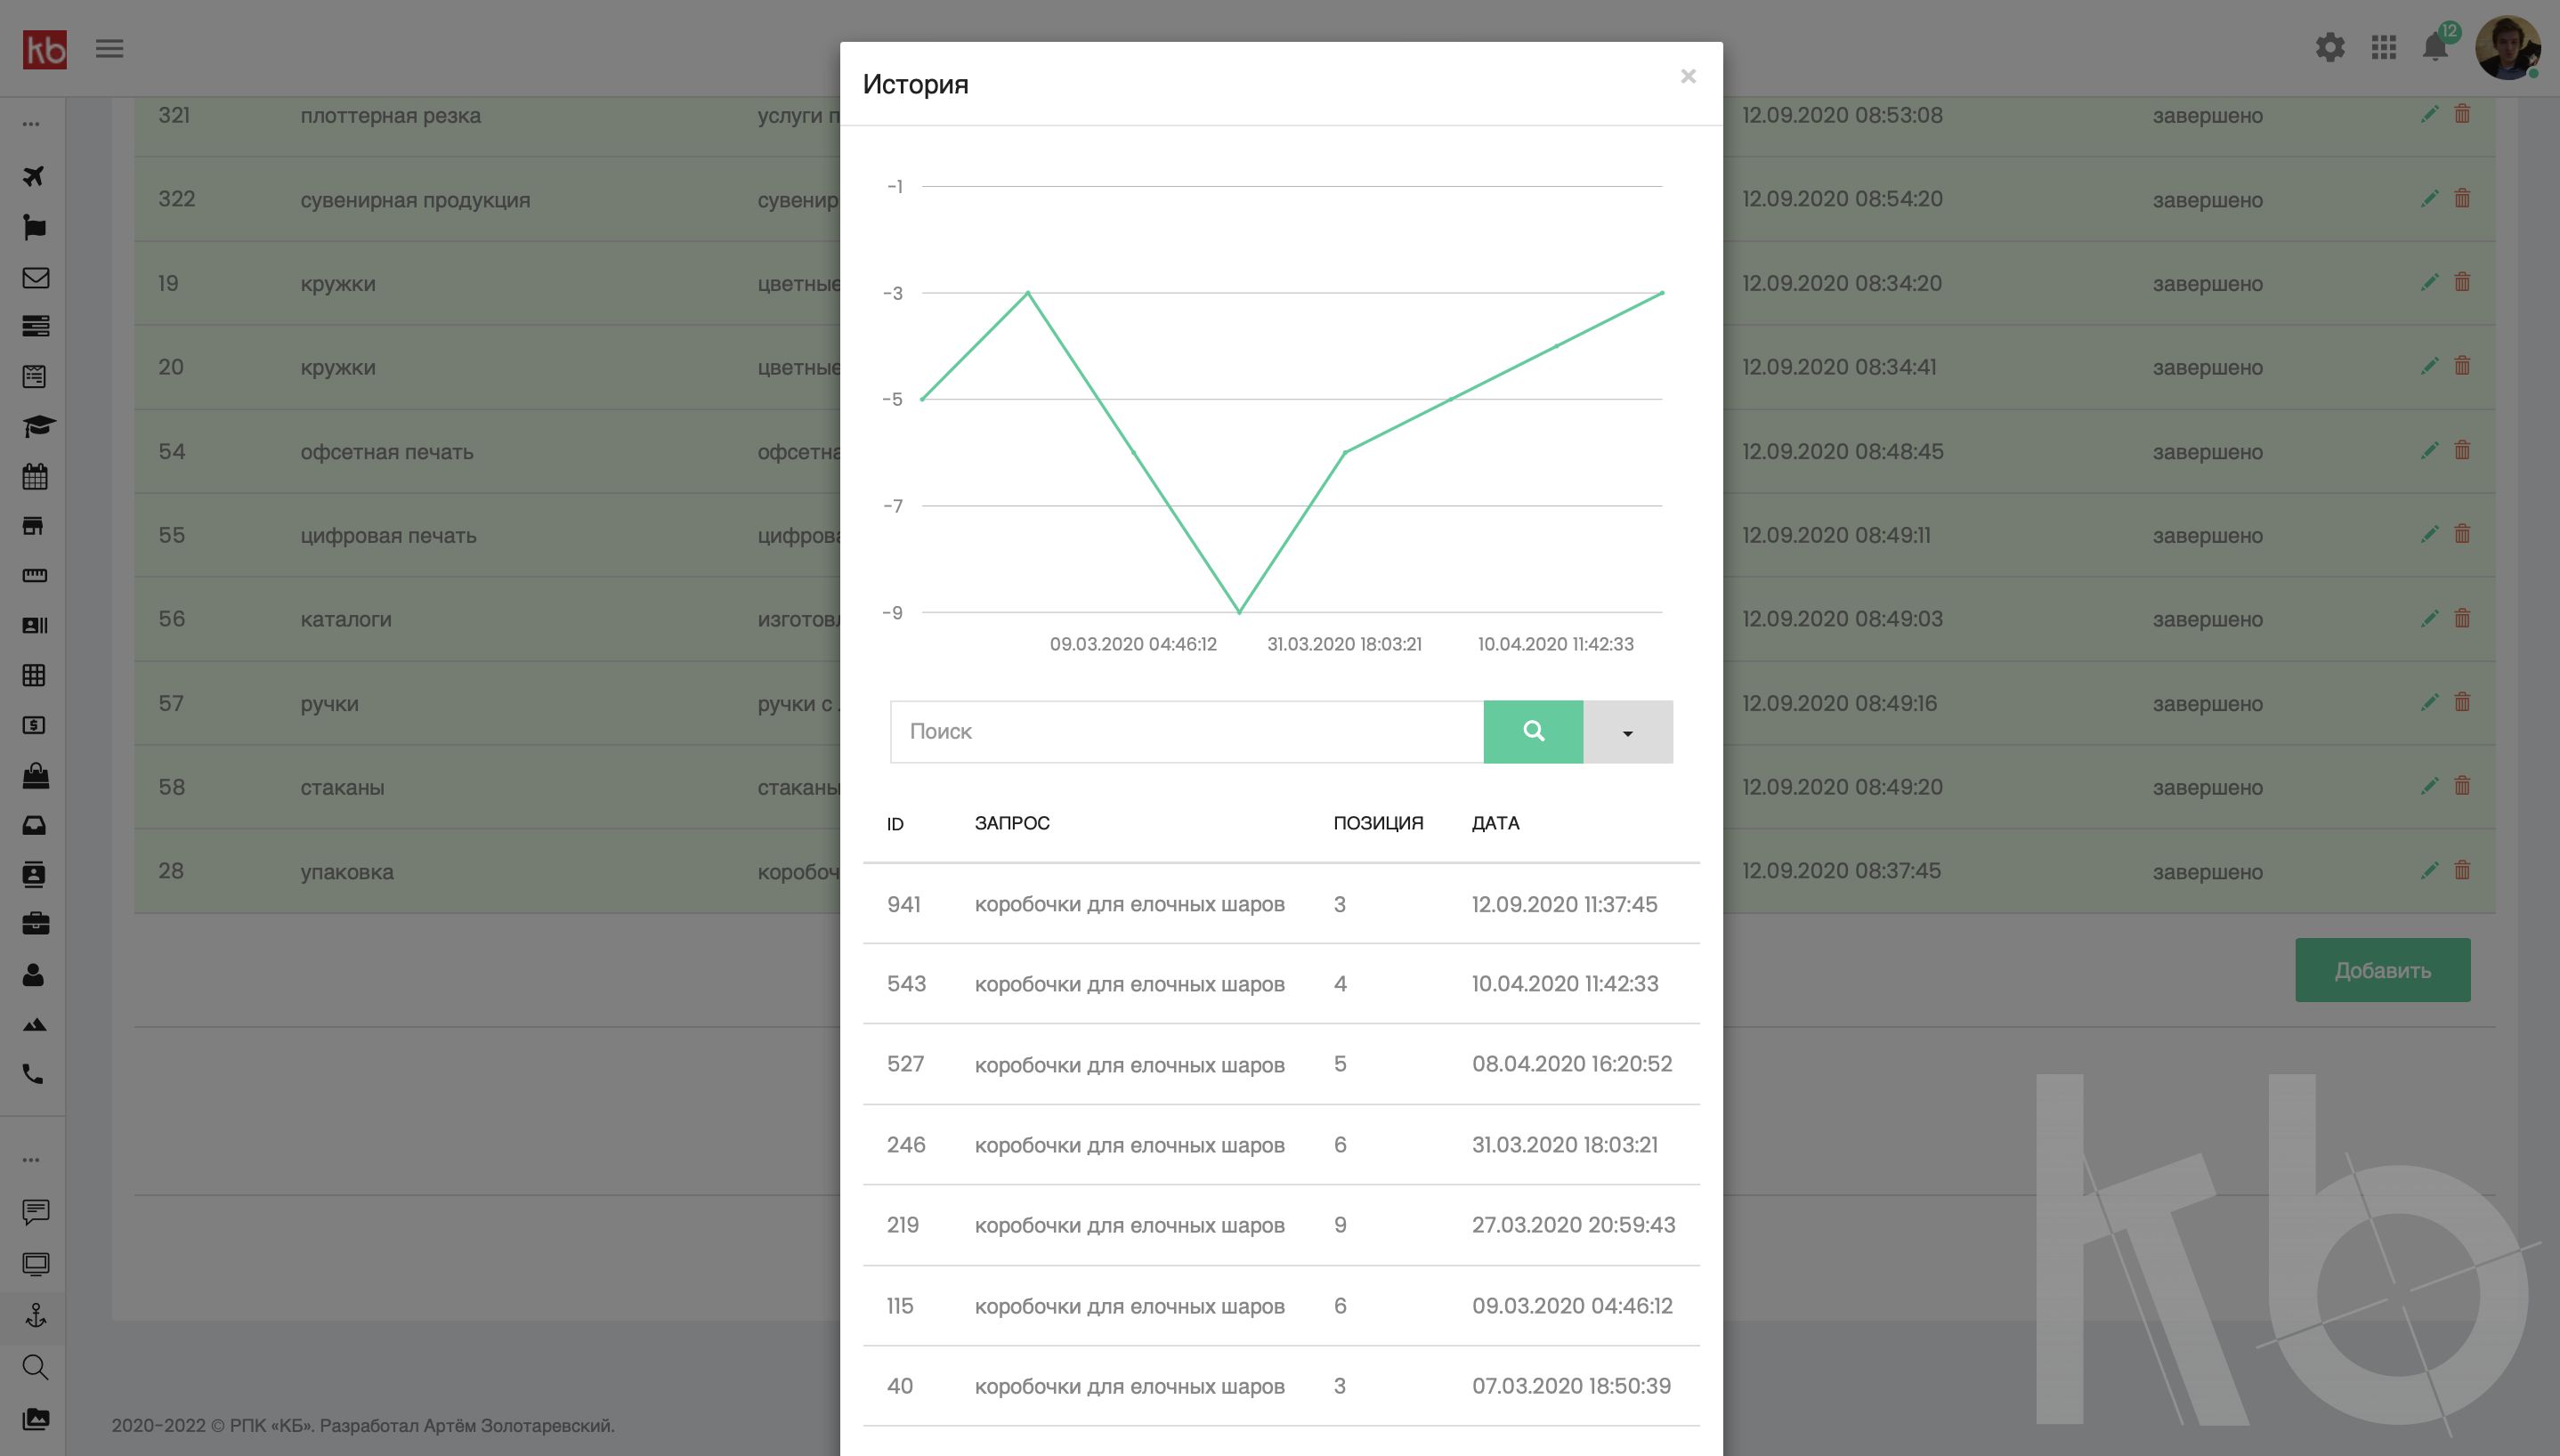This screenshot has width=2560, height=1456.
Task: Click офсетная печать in background table
Action: pyautogui.click(x=387, y=451)
